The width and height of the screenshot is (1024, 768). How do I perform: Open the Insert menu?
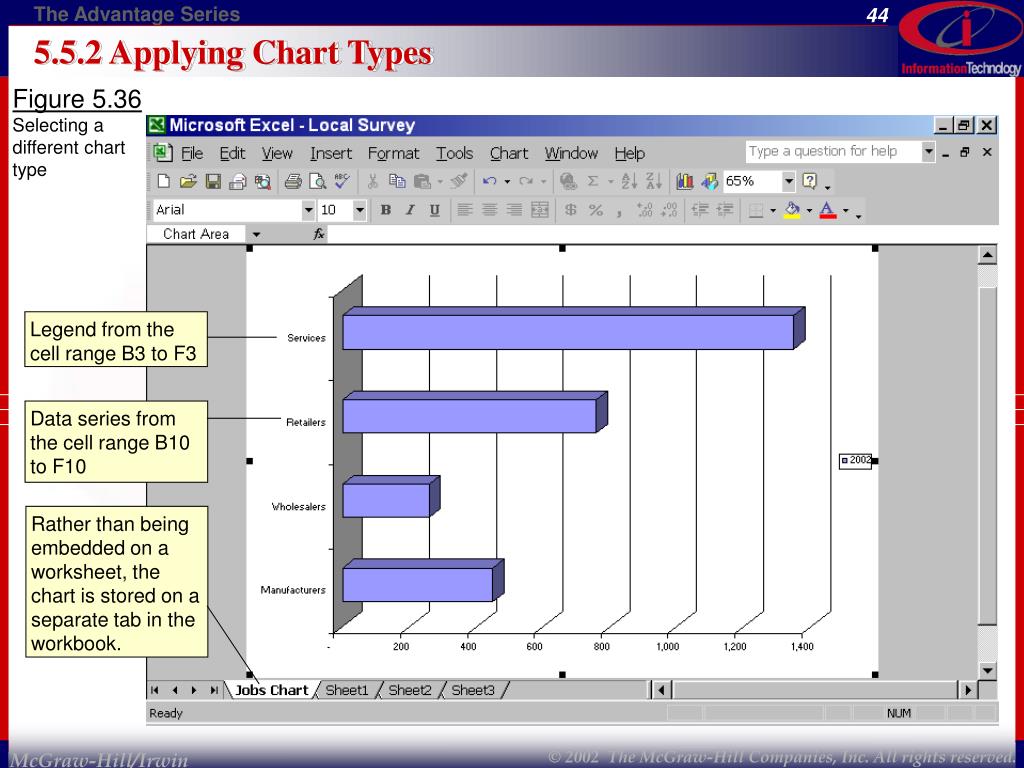click(330, 153)
